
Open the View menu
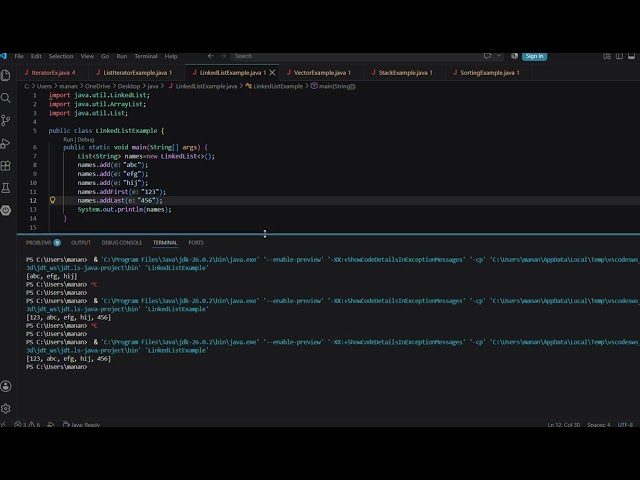pos(87,56)
